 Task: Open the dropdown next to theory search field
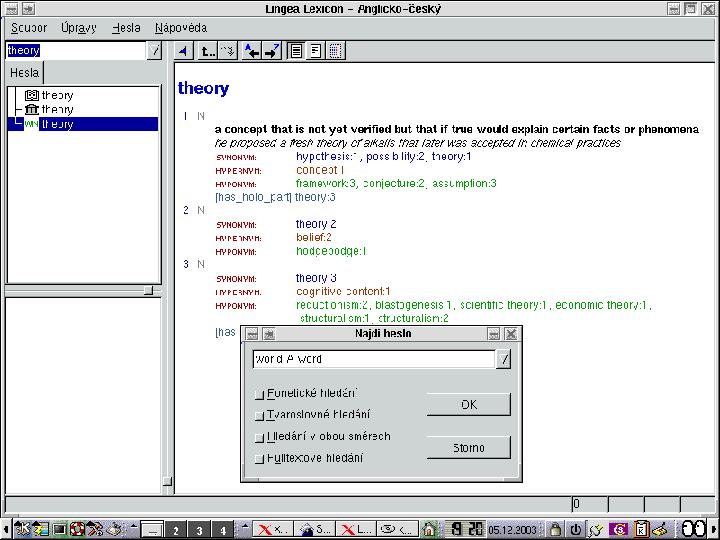pyautogui.click(x=155, y=50)
